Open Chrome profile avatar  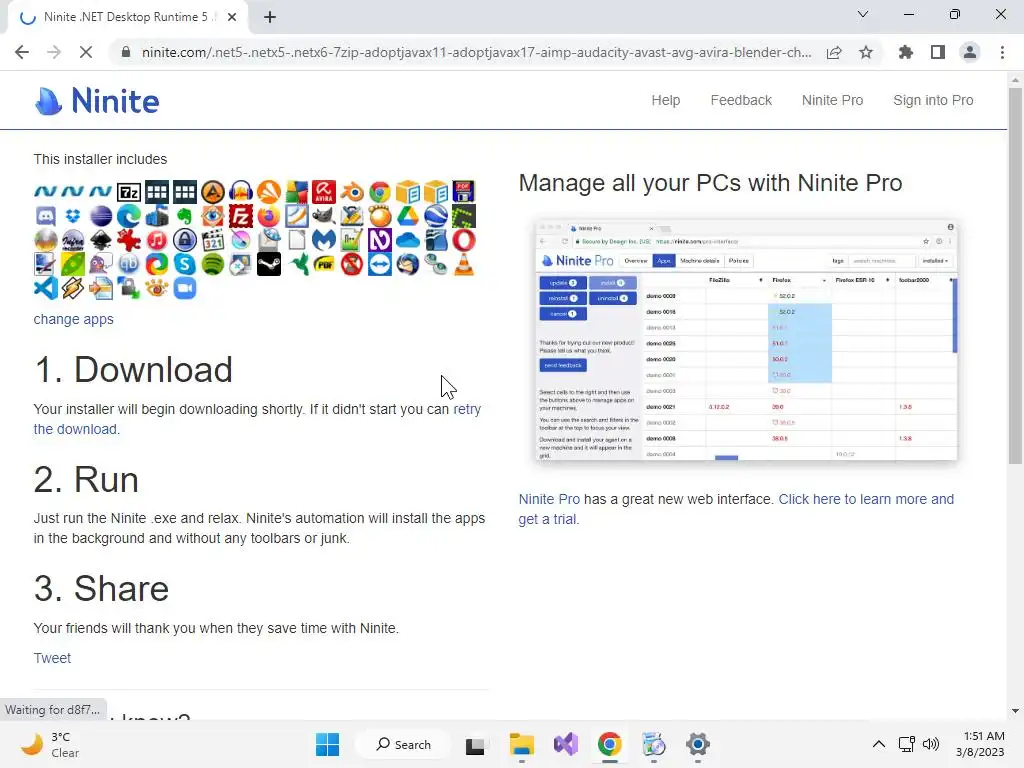(970, 52)
